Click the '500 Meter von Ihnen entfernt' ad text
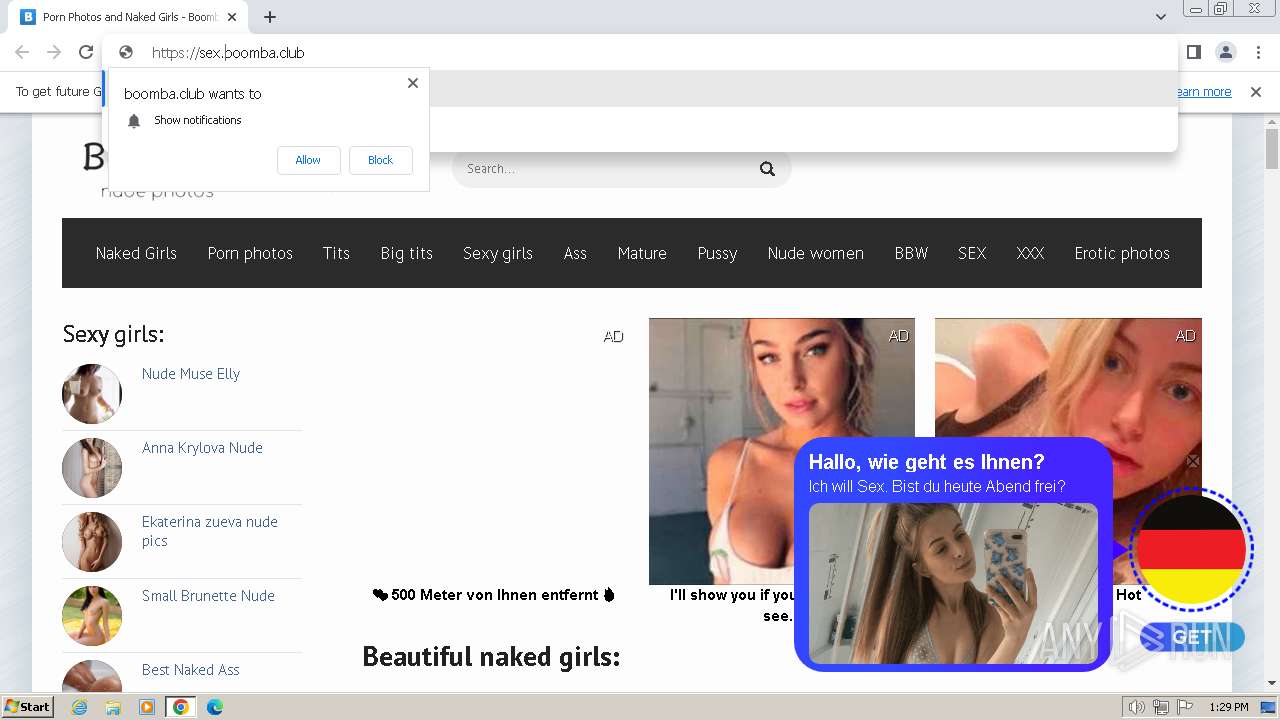 [494, 595]
